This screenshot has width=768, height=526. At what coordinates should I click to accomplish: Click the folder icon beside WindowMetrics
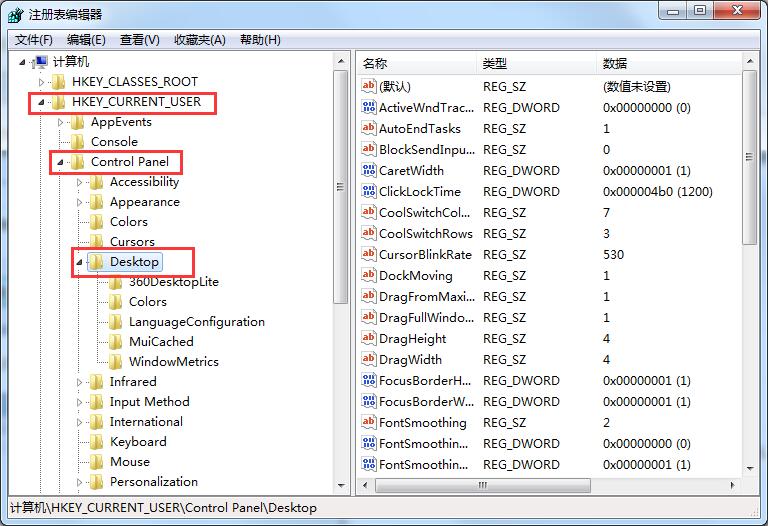[116, 362]
